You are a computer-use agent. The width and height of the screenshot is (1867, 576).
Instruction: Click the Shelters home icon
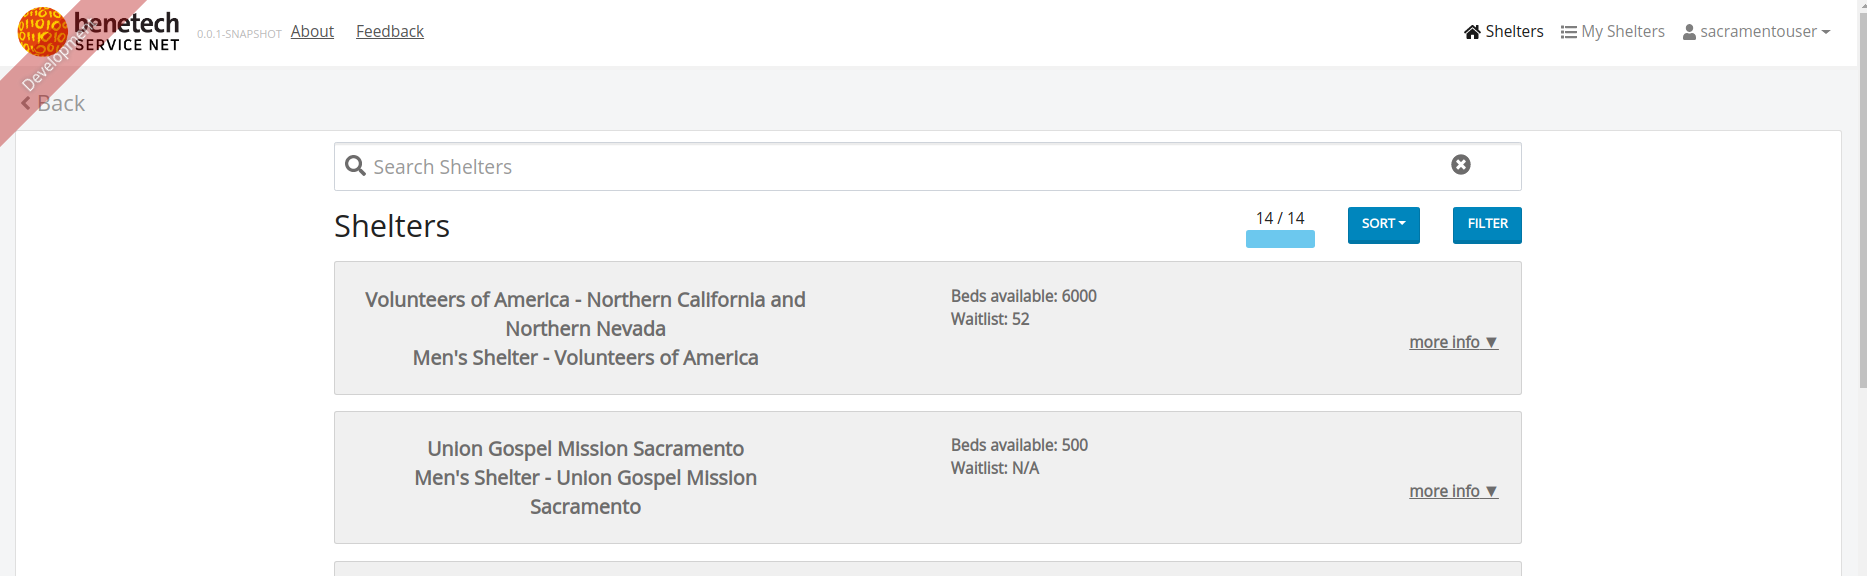pyautogui.click(x=1472, y=32)
